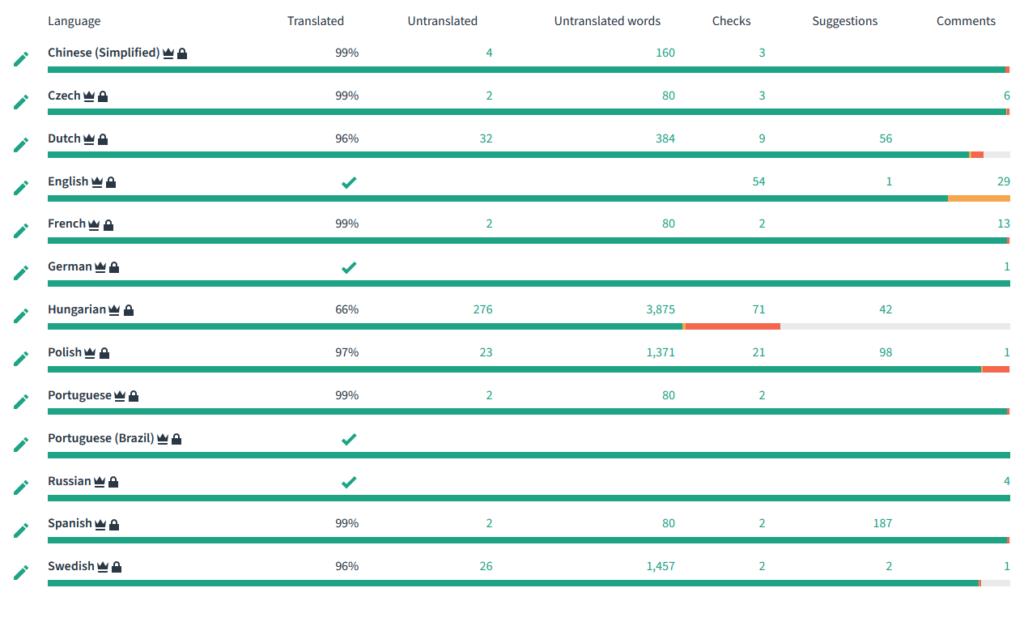Click the crown icon next to Russian
This screenshot has width=1024, height=622.
click(x=99, y=482)
